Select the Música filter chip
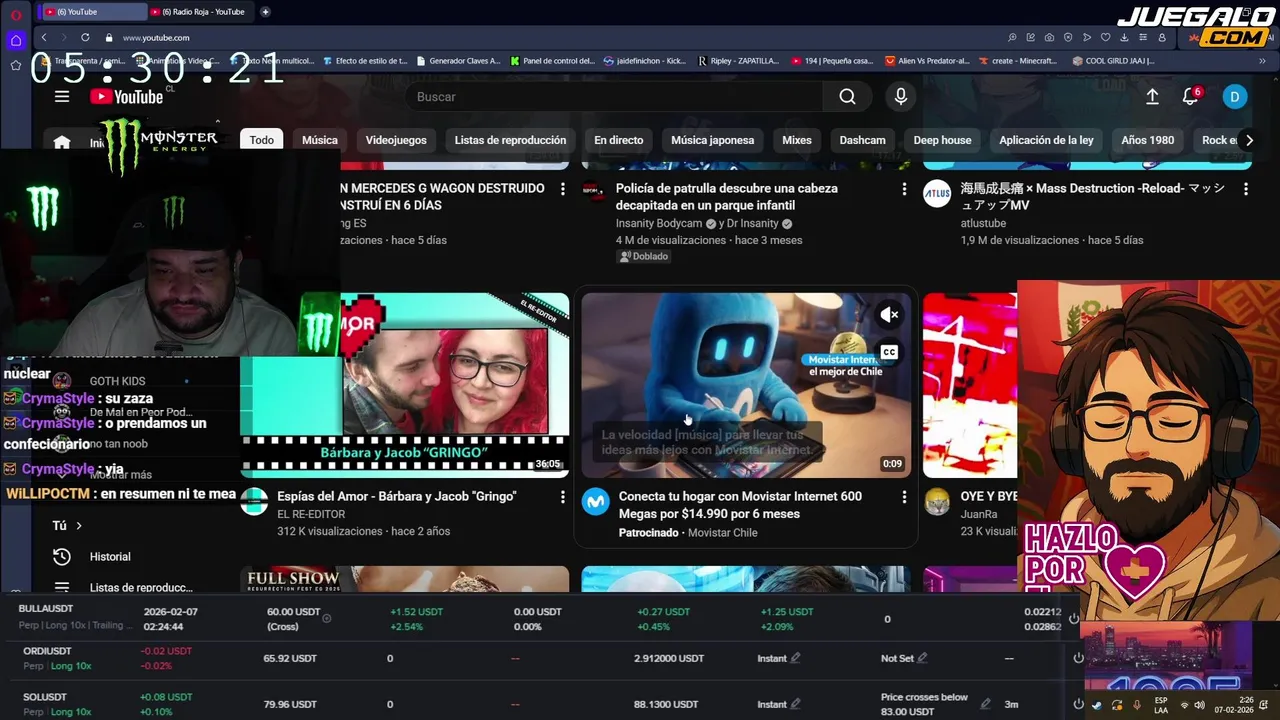The width and height of the screenshot is (1280, 720). pos(320,140)
